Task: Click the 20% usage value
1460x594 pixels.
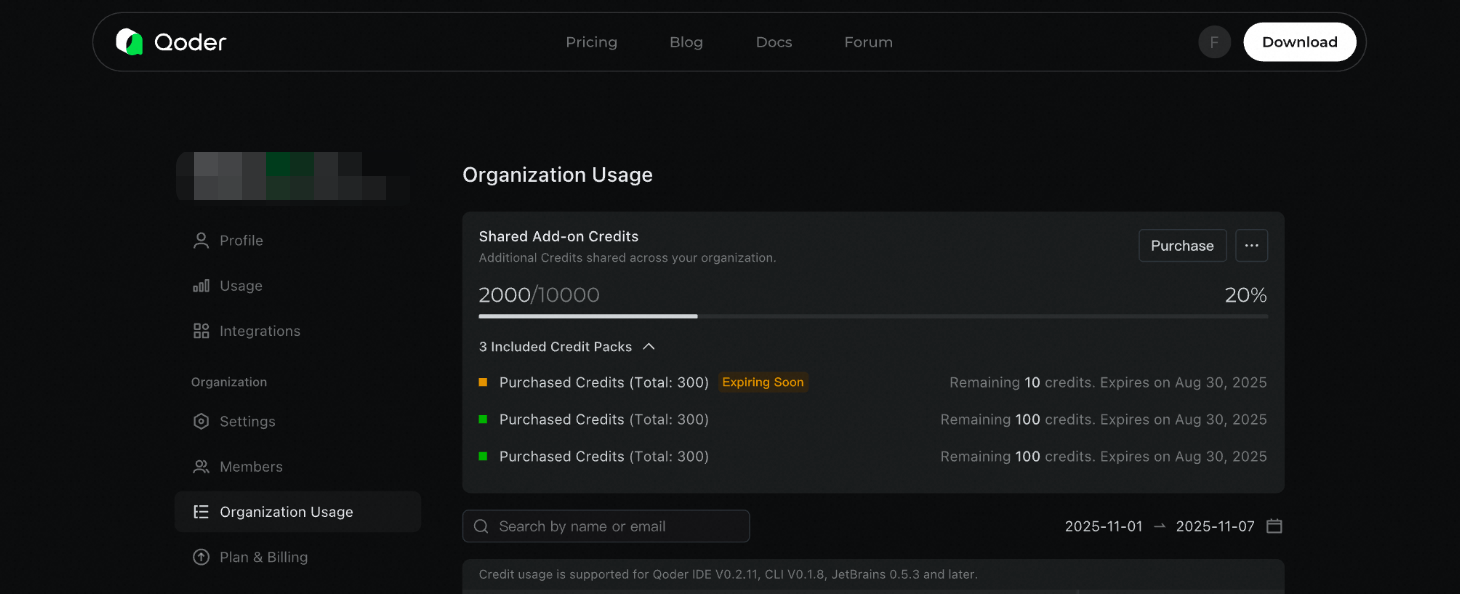Action: [1246, 295]
